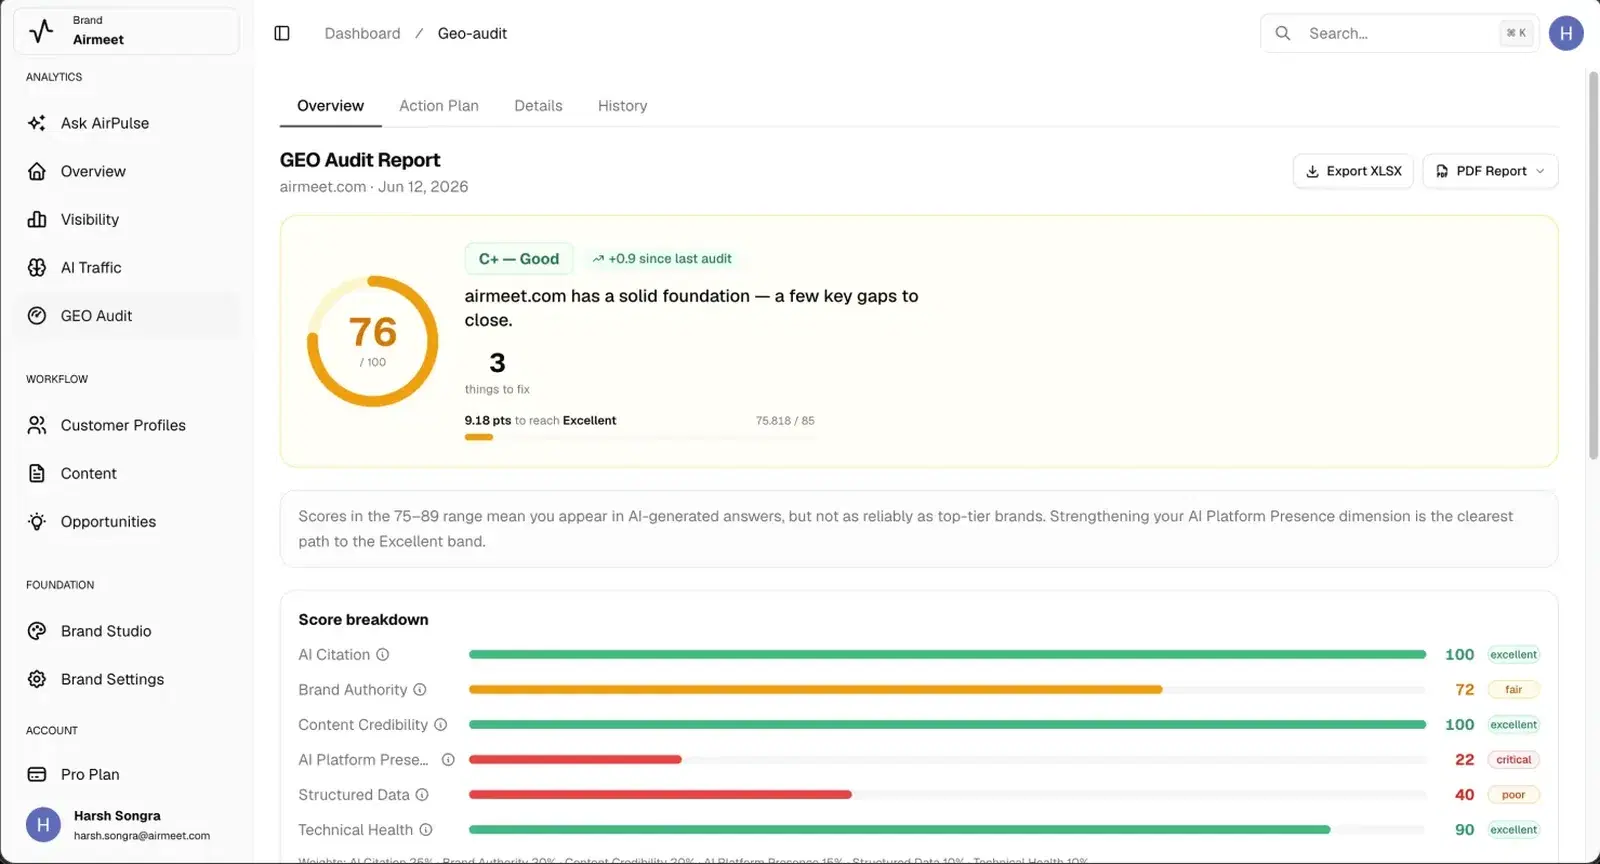Click the info icon beside AI Citation
Screen dimensions: 1600x864
(382, 655)
